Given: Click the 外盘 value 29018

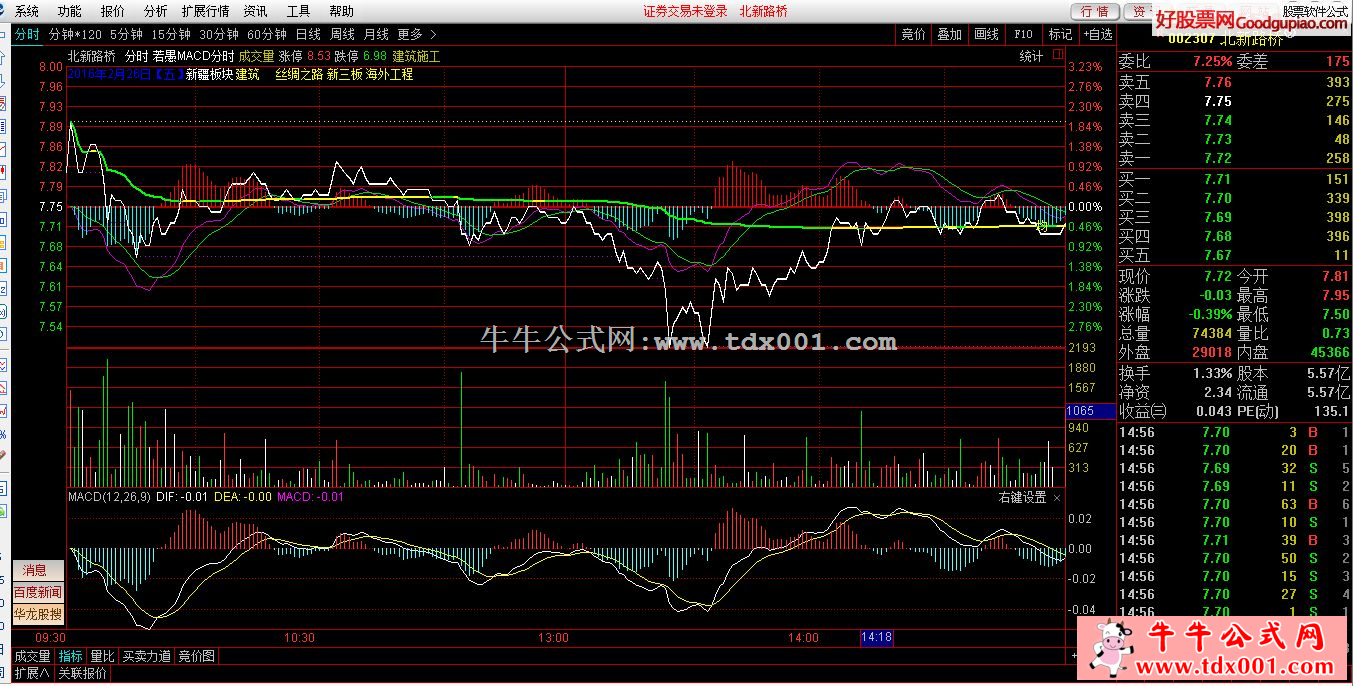Looking at the screenshot, I should (x=1212, y=352).
